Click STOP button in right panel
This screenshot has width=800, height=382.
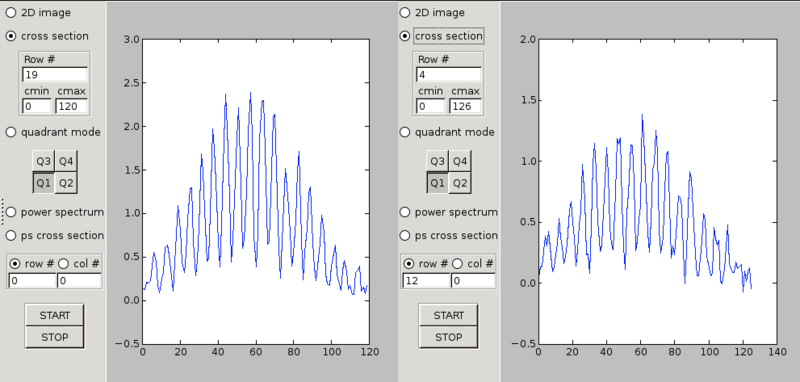(448, 337)
